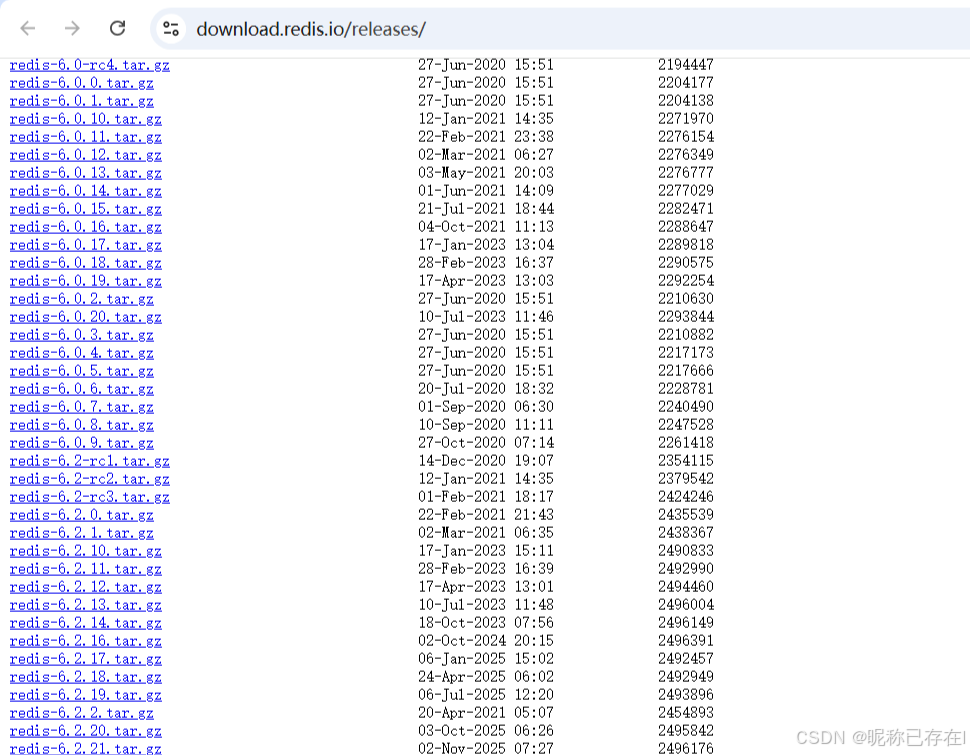Download redis-6.2-rc1.tar.gz
The image size is (970, 755).
(x=90, y=461)
